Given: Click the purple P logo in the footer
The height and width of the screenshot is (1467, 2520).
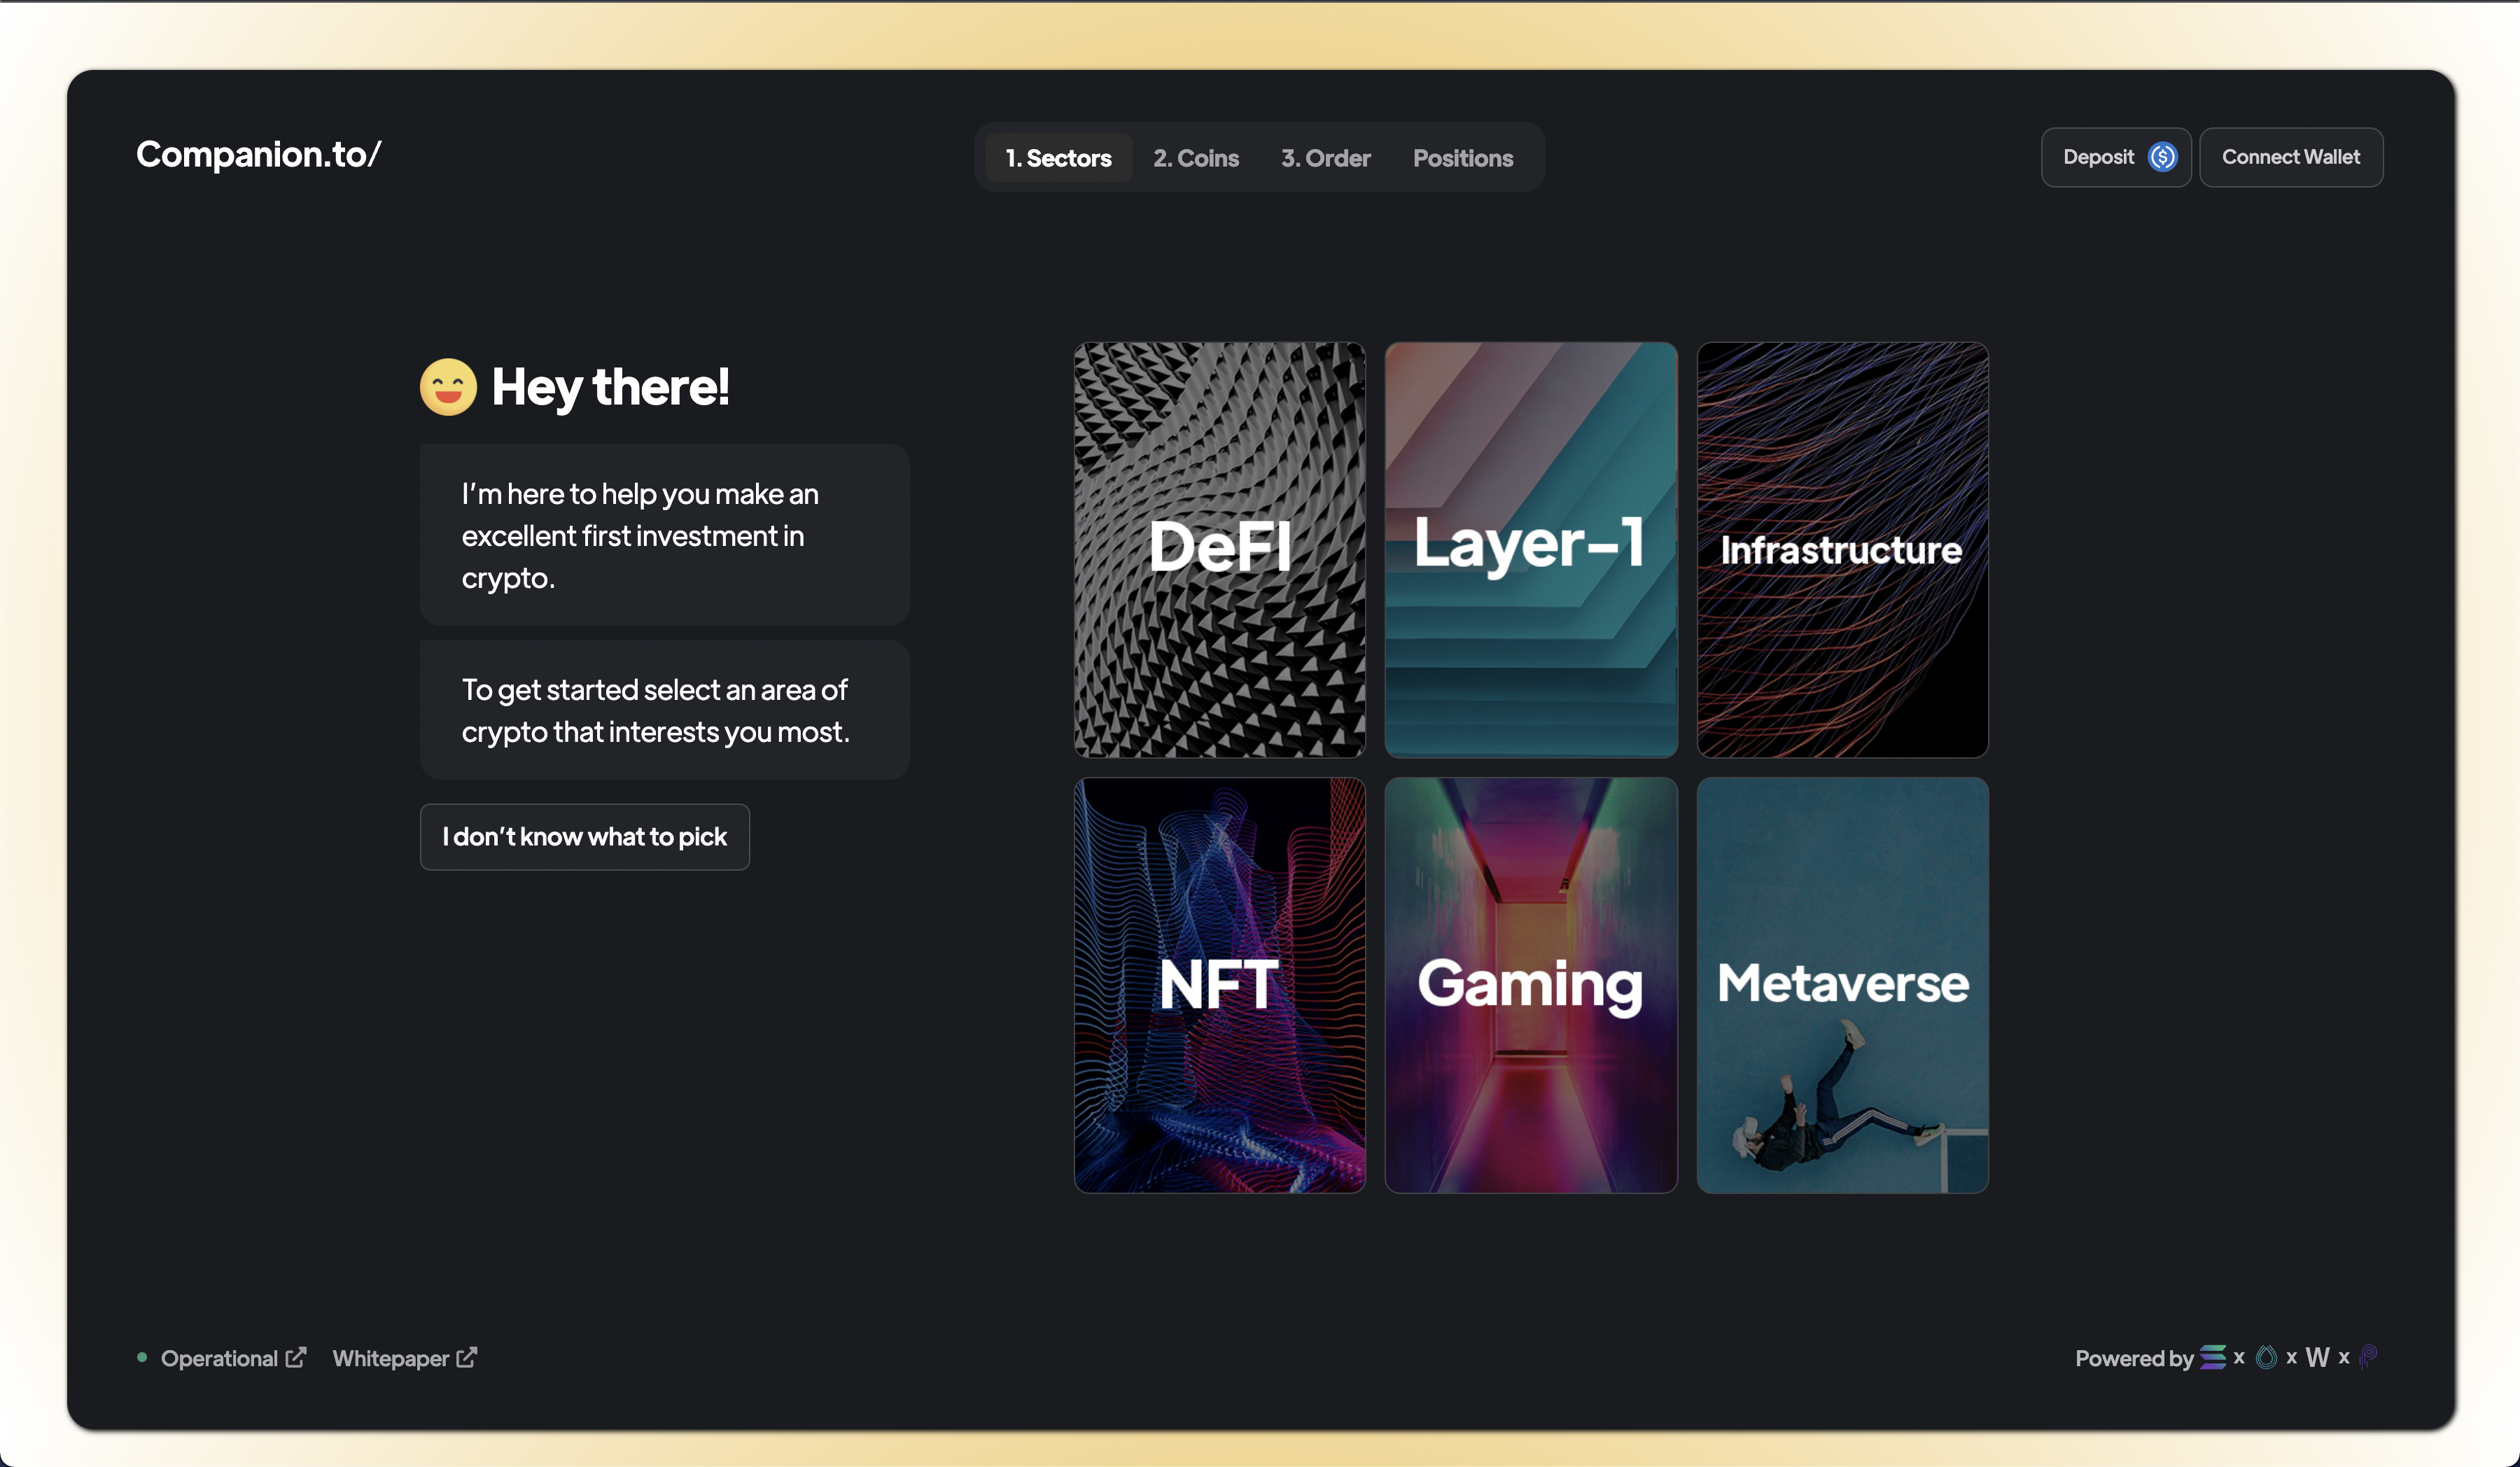Looking at the screenshot, I should tap(2368, 1357).
